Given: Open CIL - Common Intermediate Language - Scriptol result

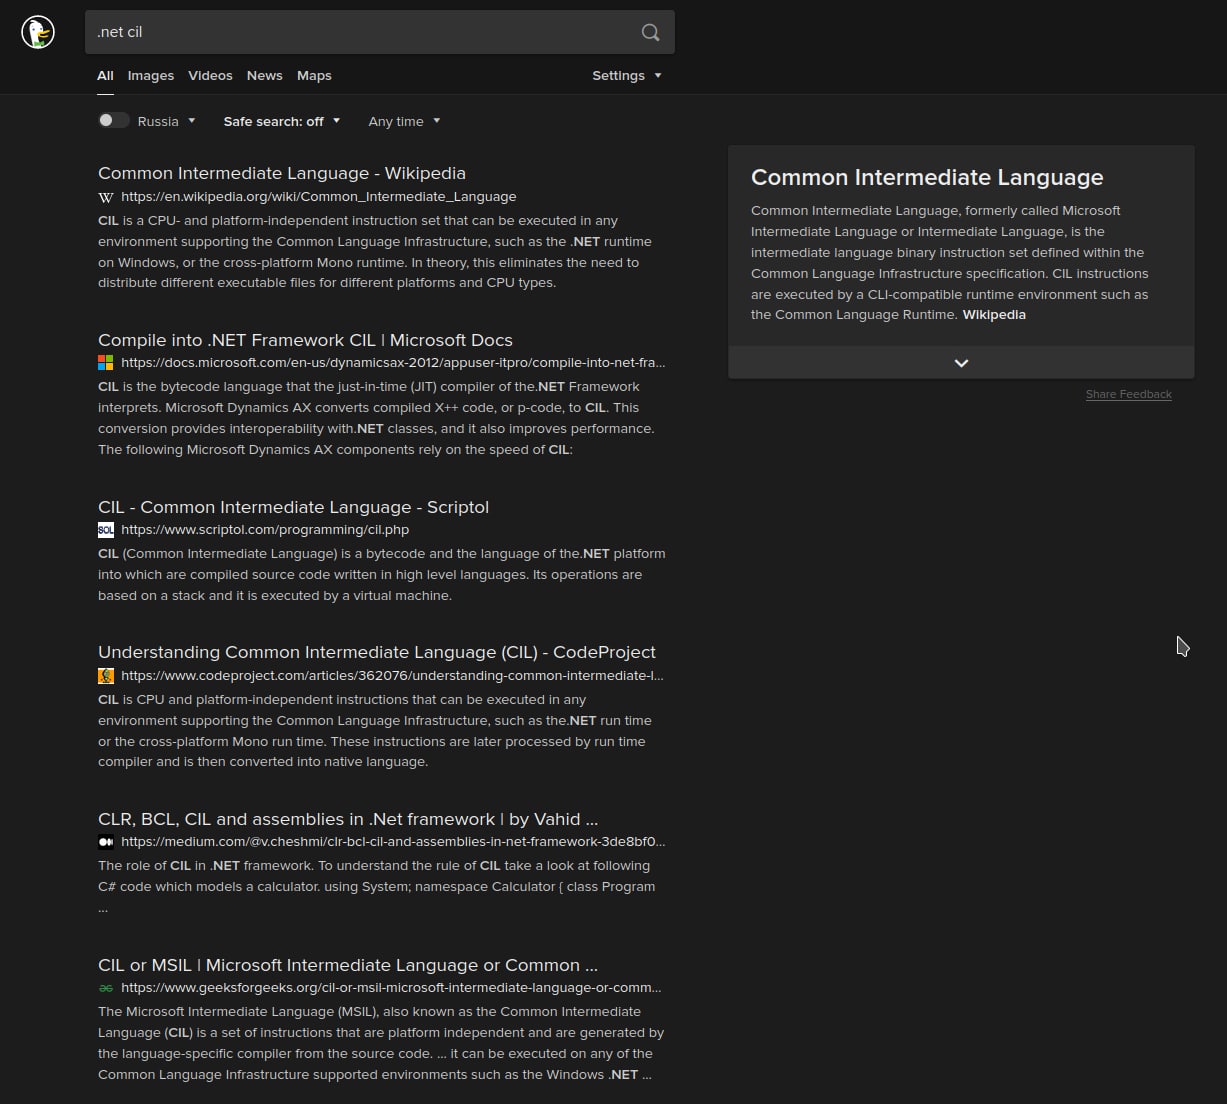Looking at the screenshot, I should [293, 507].
